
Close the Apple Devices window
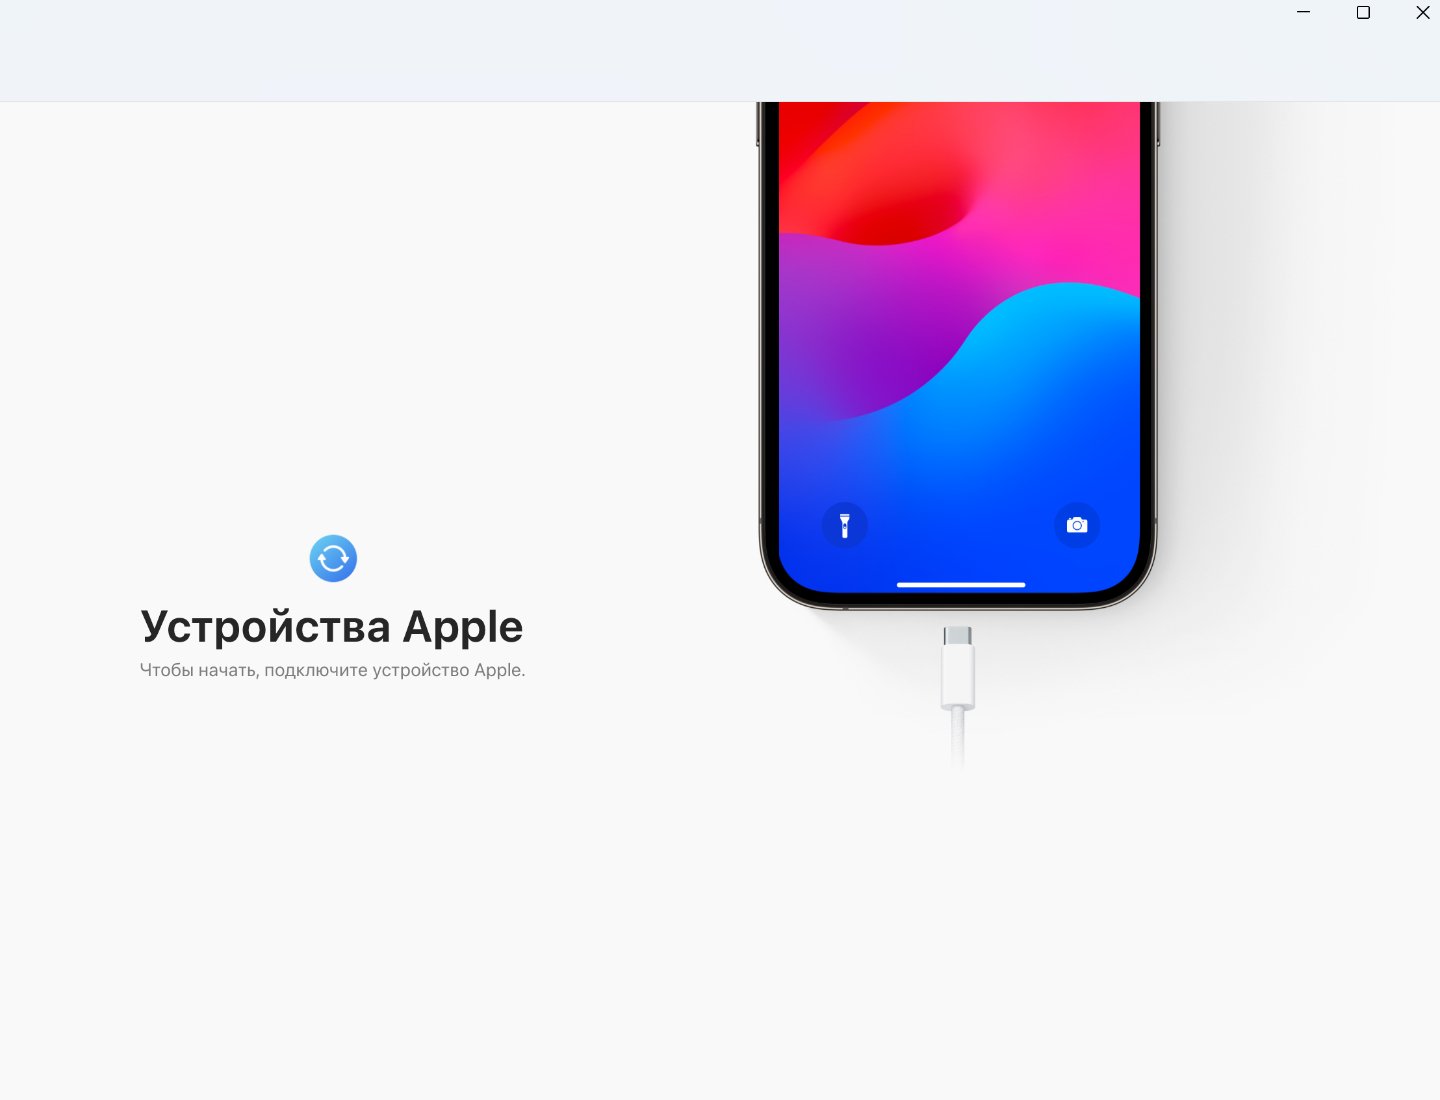[1422, 12]
